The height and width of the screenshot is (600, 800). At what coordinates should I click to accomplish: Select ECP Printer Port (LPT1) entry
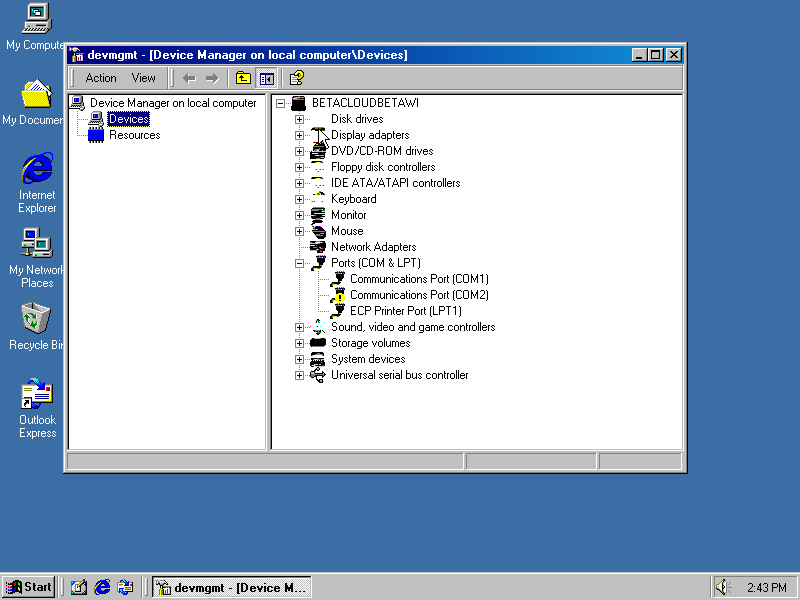[x=406, y=311]
